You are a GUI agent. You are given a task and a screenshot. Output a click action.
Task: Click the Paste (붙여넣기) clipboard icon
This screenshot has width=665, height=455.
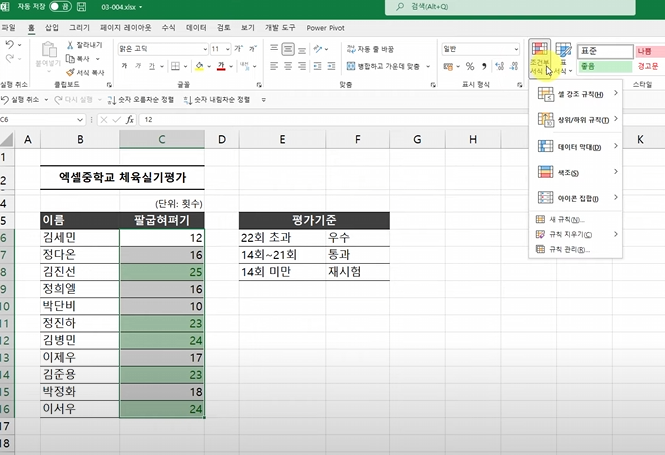pos(49,50)
